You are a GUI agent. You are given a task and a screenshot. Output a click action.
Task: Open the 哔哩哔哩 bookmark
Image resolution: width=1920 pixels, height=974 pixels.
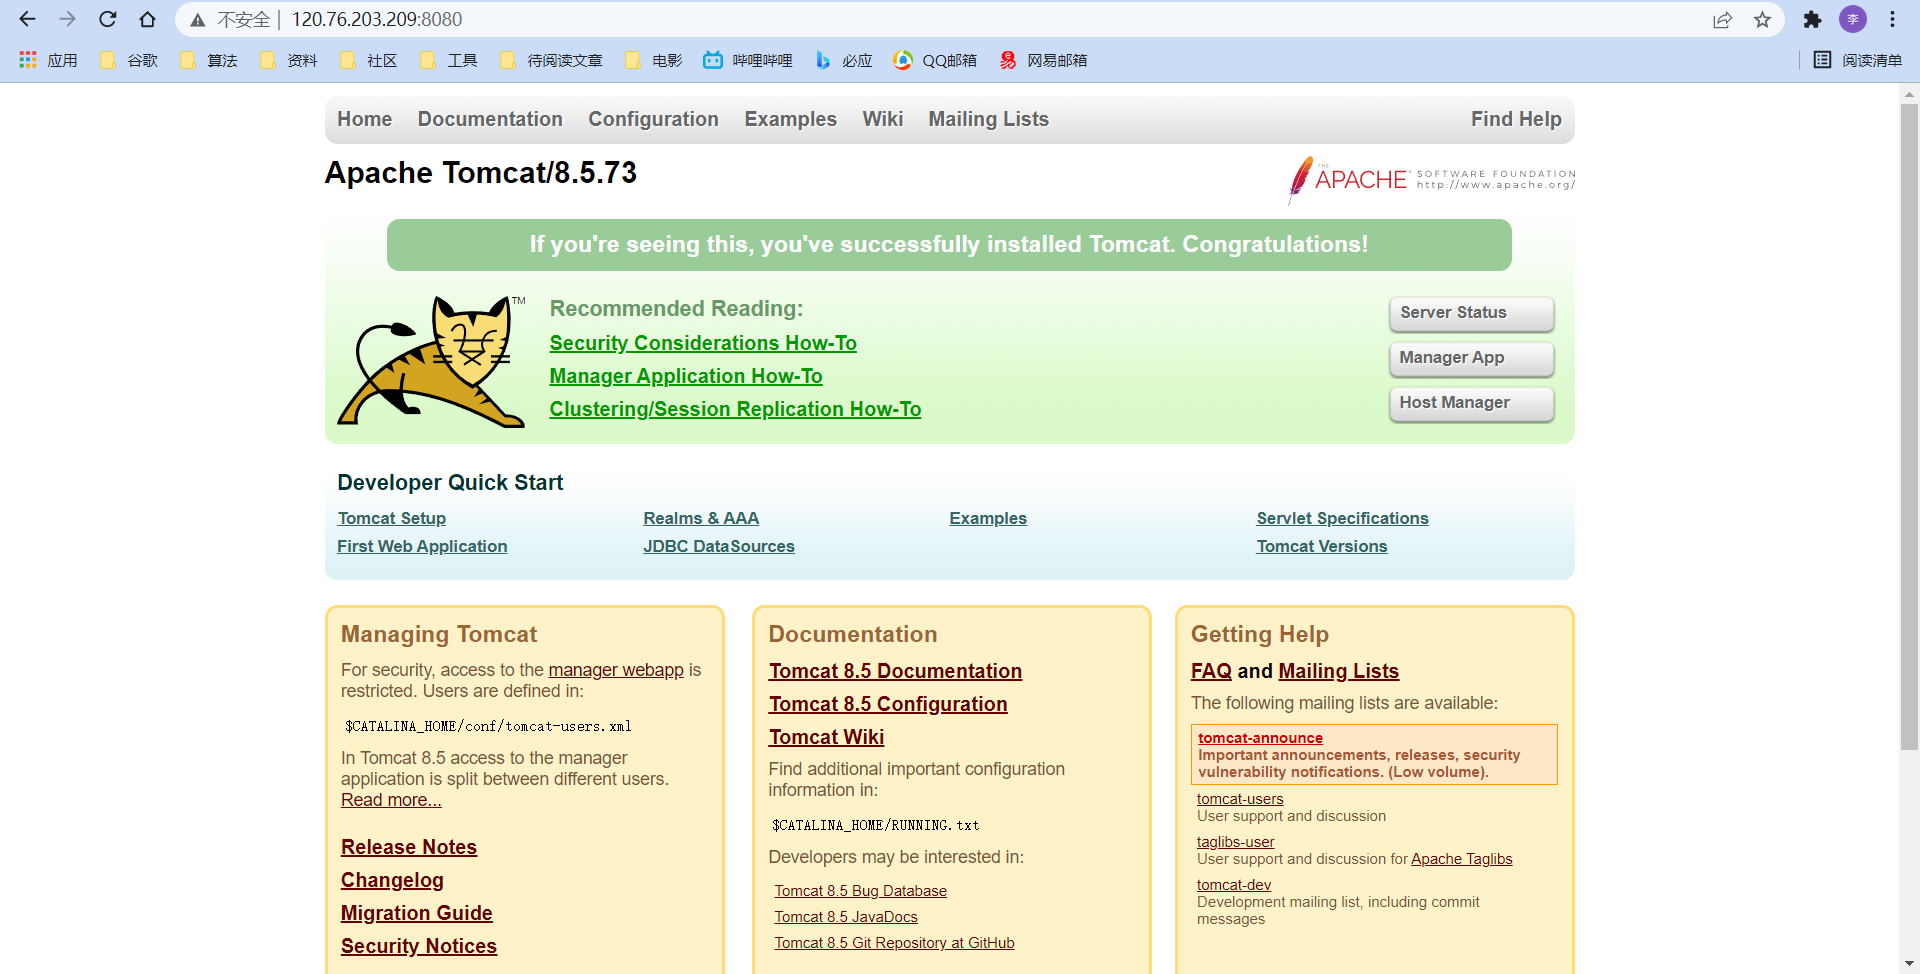point(748,60)
